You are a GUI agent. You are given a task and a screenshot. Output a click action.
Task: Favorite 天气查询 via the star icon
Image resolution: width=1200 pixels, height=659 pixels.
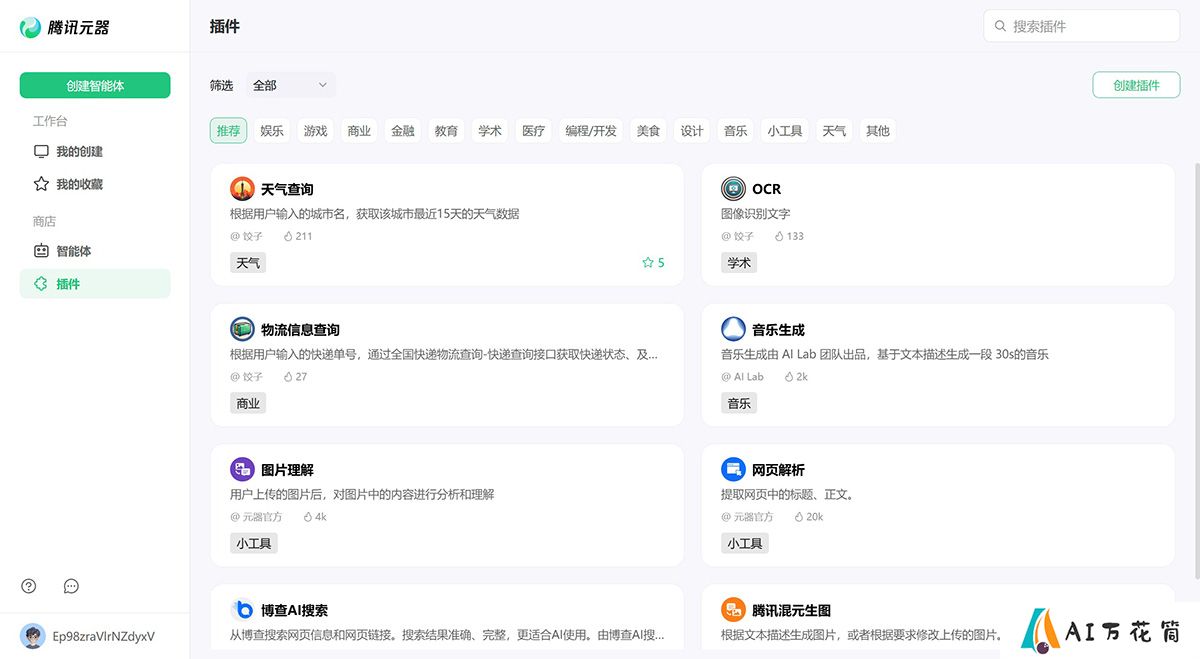tap(648, 263)
